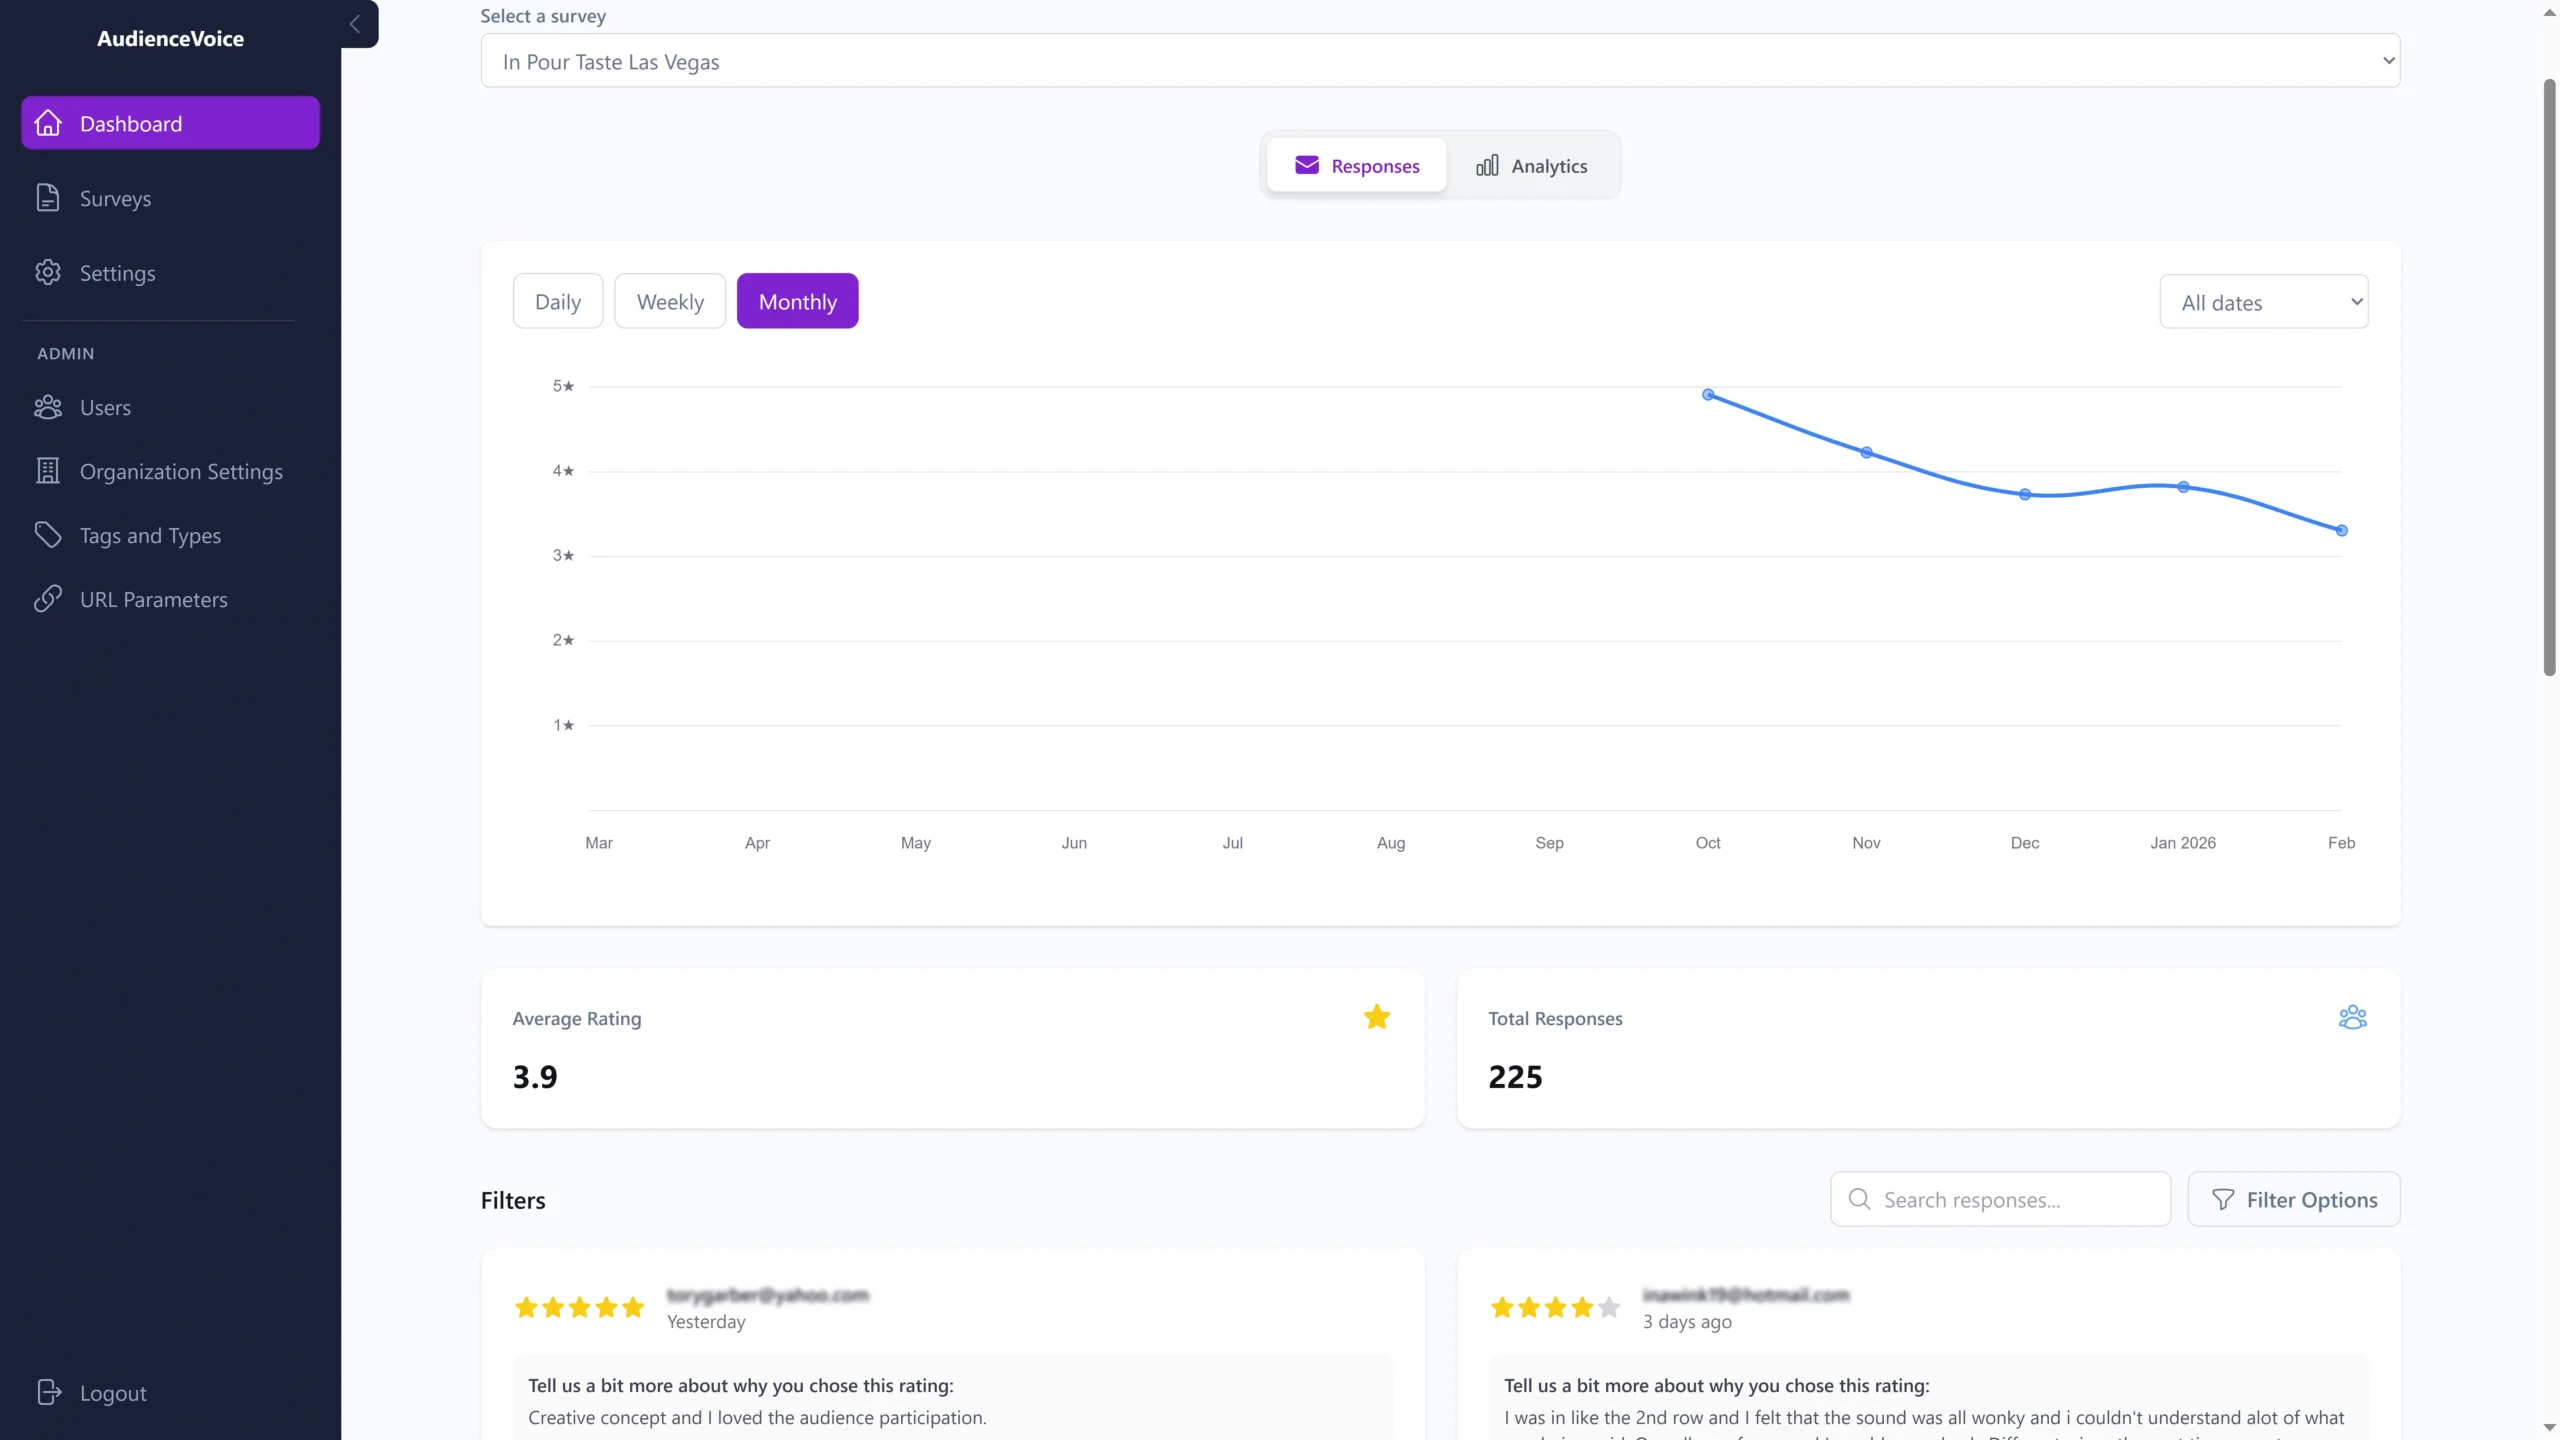The height and width of the screenshot is (1440, 2560).
Task: Expand the Select a survey dropdown
Action: pos(1440,61)
